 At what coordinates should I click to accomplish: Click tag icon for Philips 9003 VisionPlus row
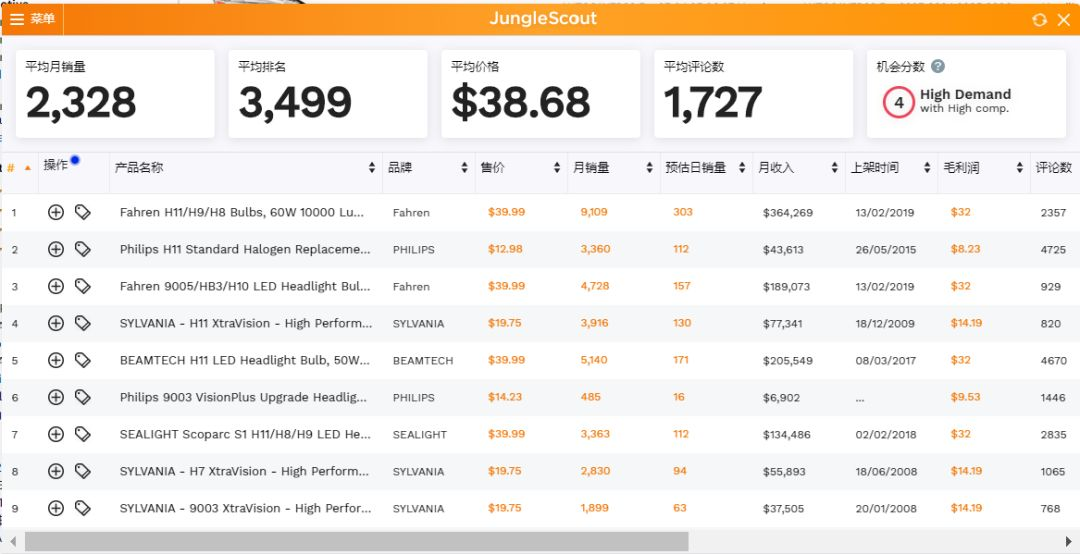click(x=83, y=397)
